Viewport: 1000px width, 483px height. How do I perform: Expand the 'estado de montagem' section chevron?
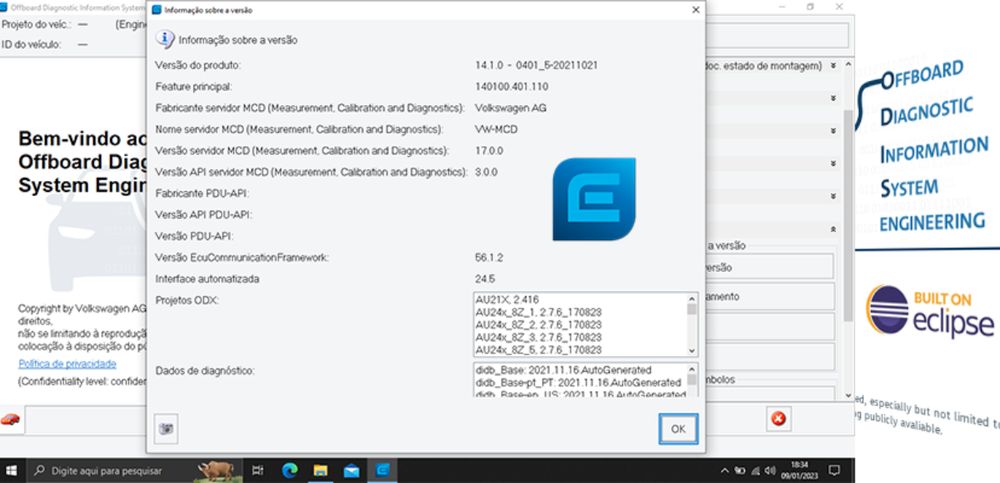pos(834,66)
